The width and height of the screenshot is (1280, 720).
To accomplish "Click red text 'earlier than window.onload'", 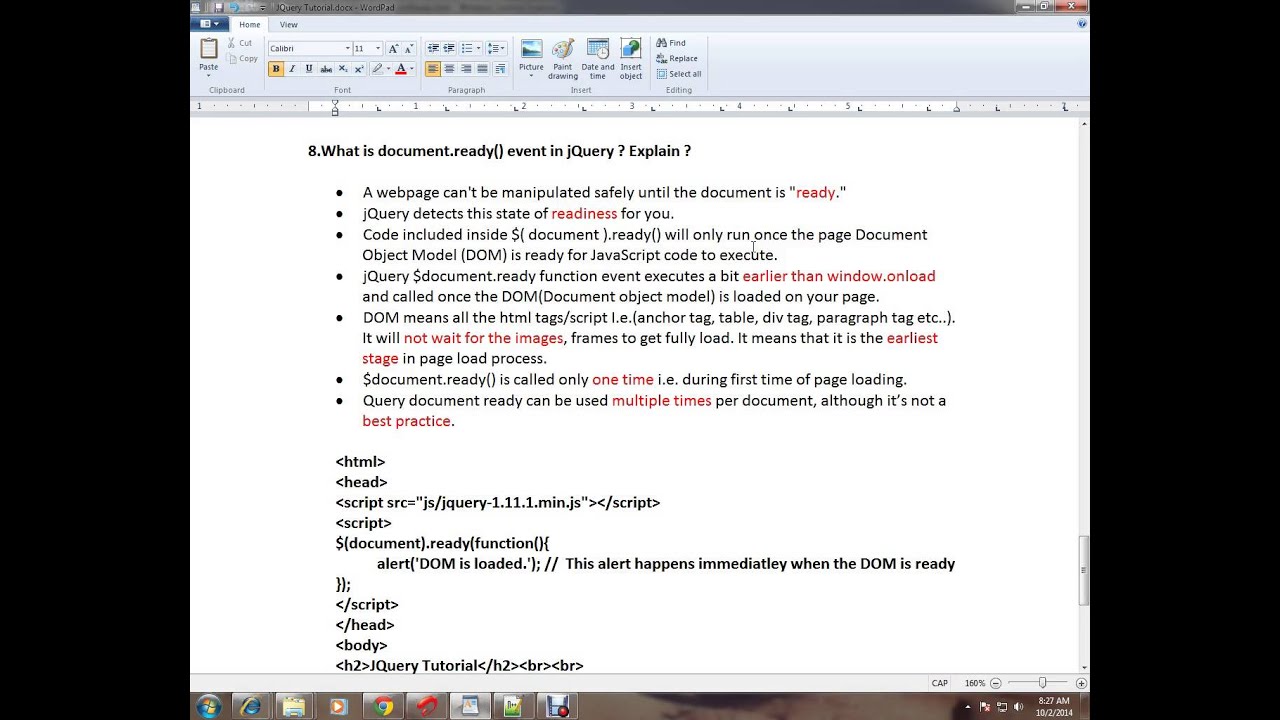I will pos(839,276).
